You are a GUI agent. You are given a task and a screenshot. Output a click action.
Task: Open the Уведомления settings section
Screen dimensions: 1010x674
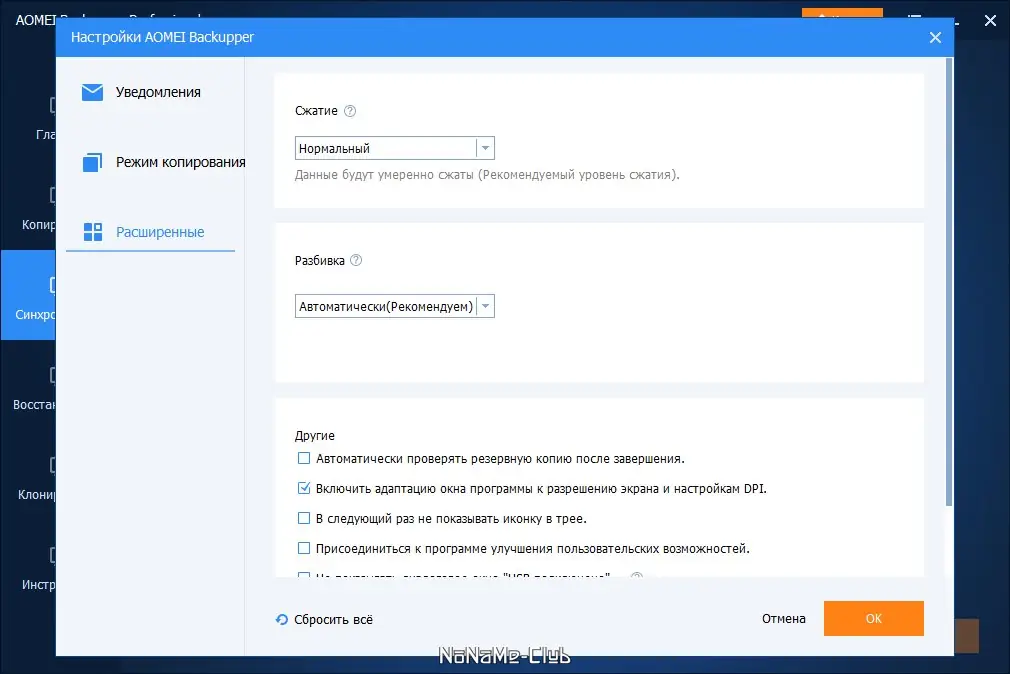point(150,92)
